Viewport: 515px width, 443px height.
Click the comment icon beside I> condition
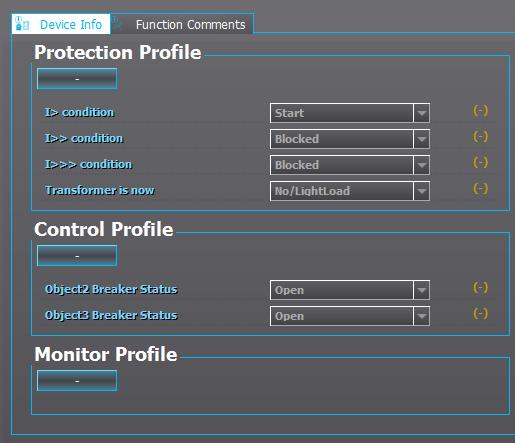pos(480,111)
